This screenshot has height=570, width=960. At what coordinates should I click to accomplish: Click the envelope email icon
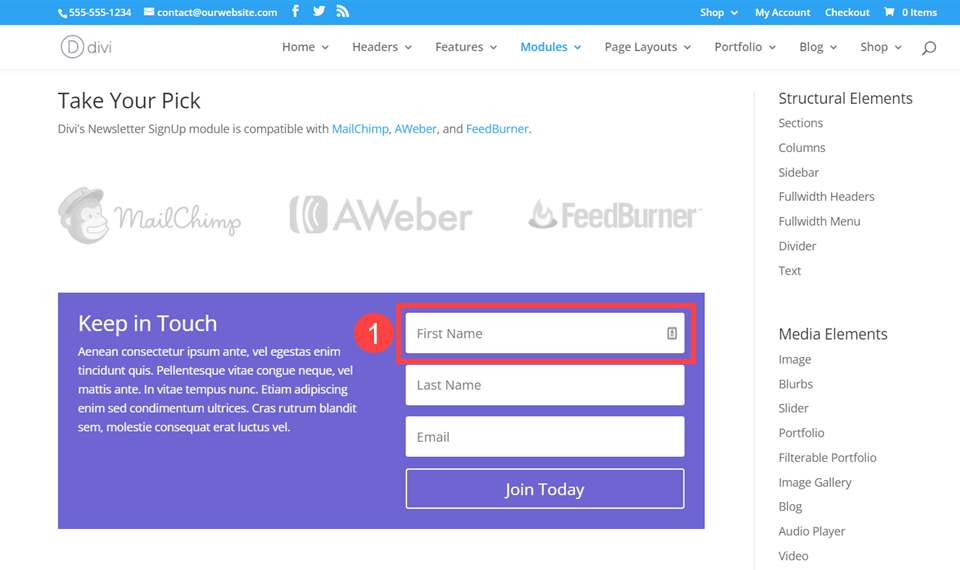point(149,12)
